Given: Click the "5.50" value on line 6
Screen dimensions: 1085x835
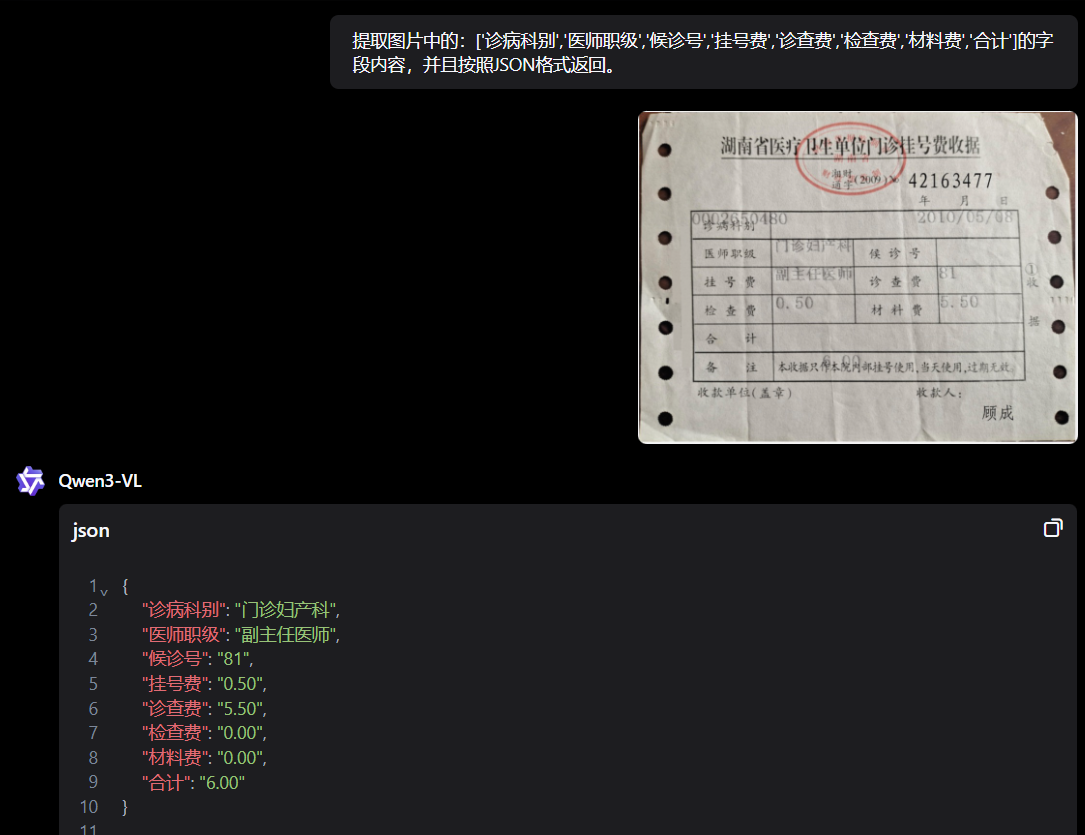Looking at the screenshot, I should click(x=239, y=708).
